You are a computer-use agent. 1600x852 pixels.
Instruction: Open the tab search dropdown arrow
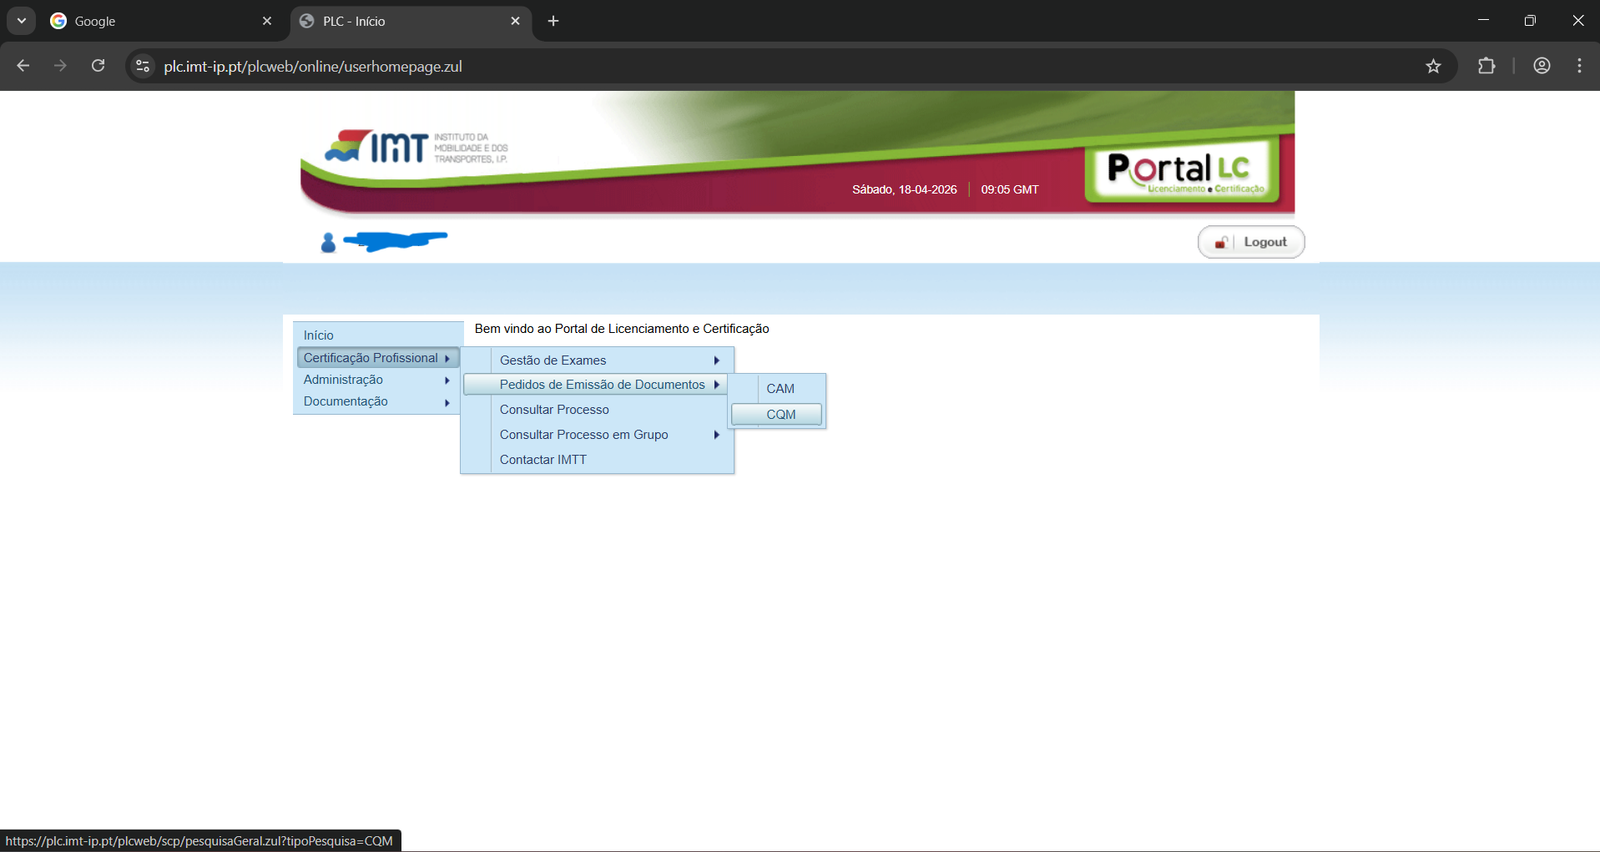pos(21,21)
